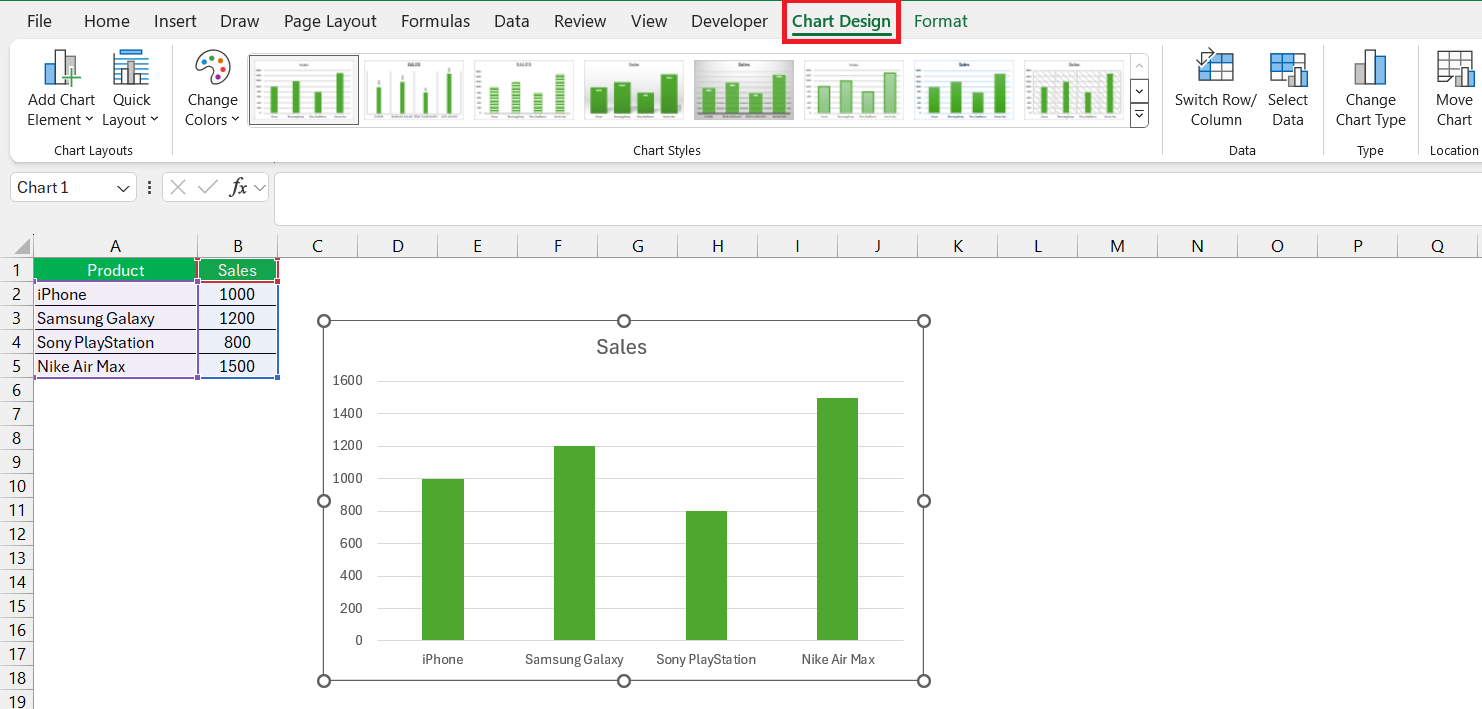This screenshot has height=709, width=1482.
Task: Select the sixth chart style thumbnail
Action: point(854,90)
